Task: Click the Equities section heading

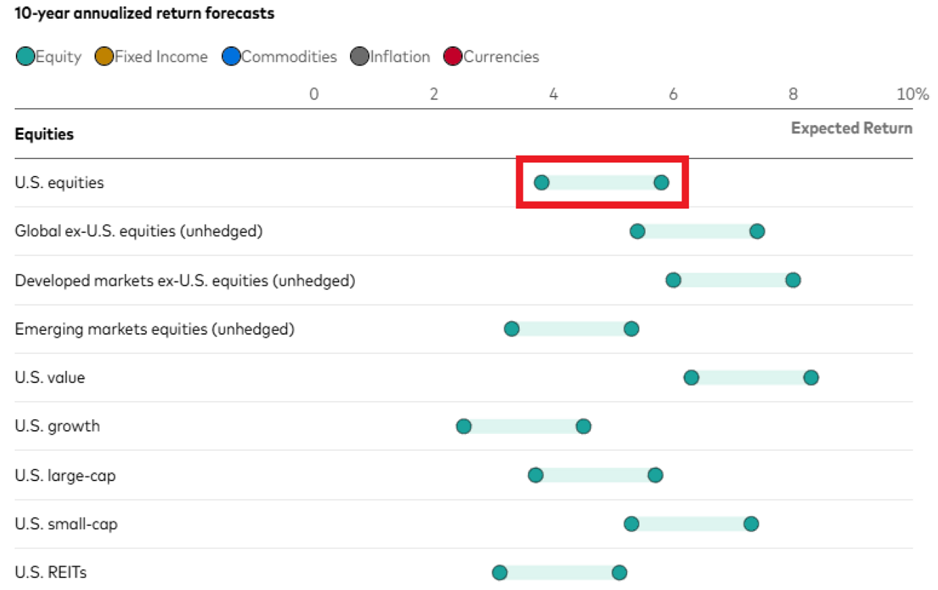Action: (44, 134)
